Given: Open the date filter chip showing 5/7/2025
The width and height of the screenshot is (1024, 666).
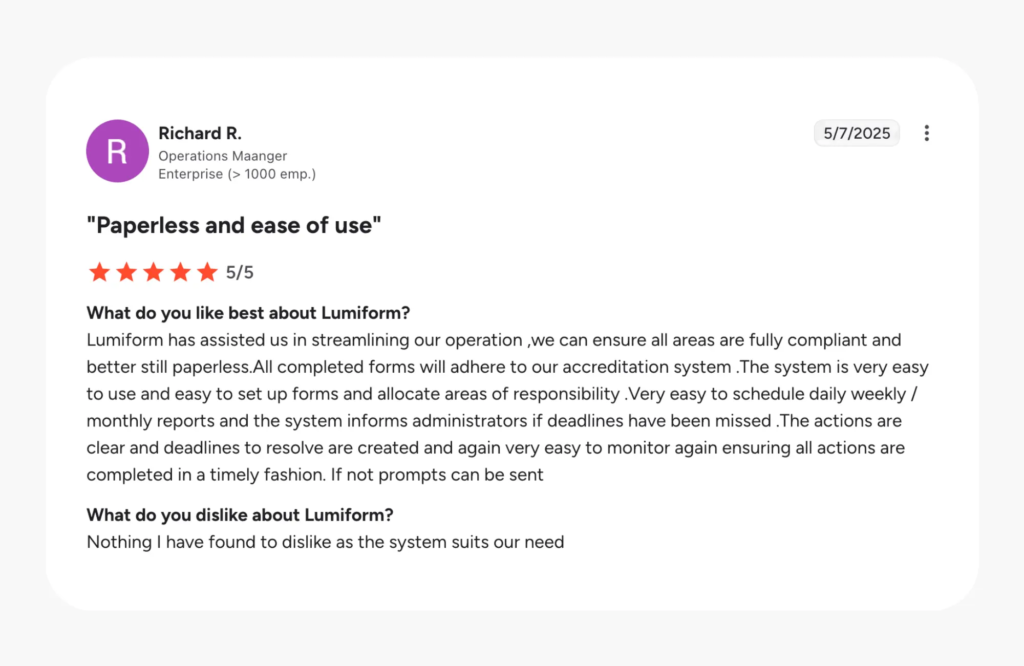Looking at the screenshot, I should [x=856, y=132].
